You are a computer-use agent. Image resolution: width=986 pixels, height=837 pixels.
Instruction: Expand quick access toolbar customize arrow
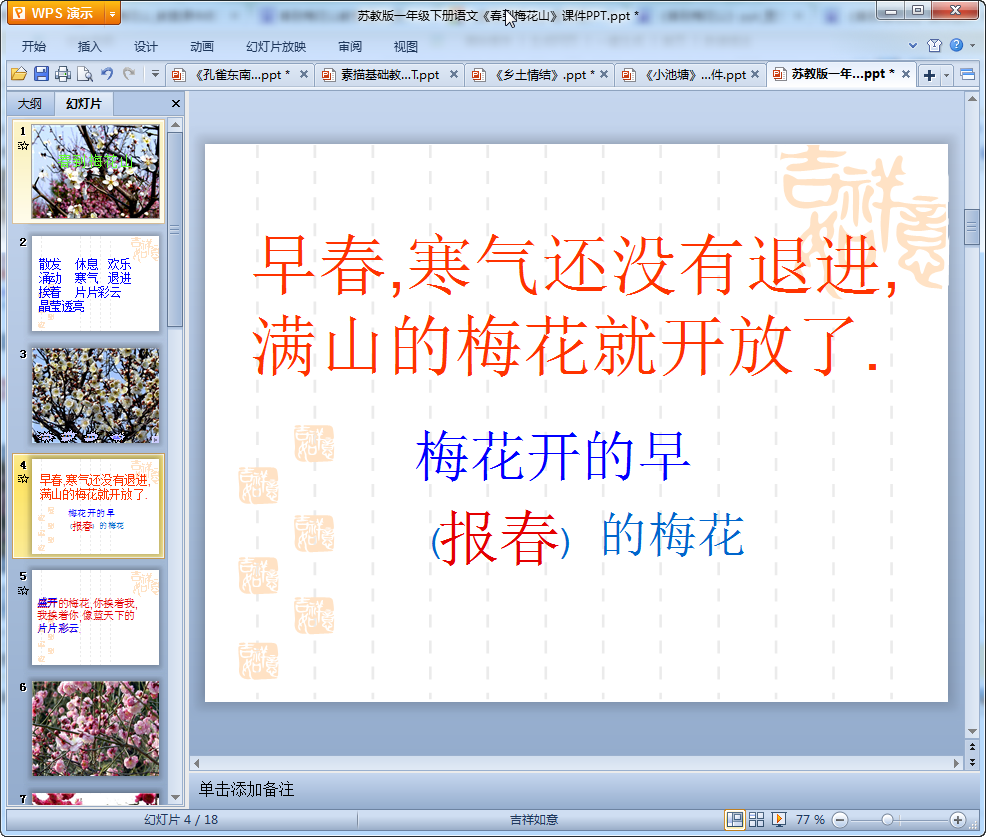(155, 74)
